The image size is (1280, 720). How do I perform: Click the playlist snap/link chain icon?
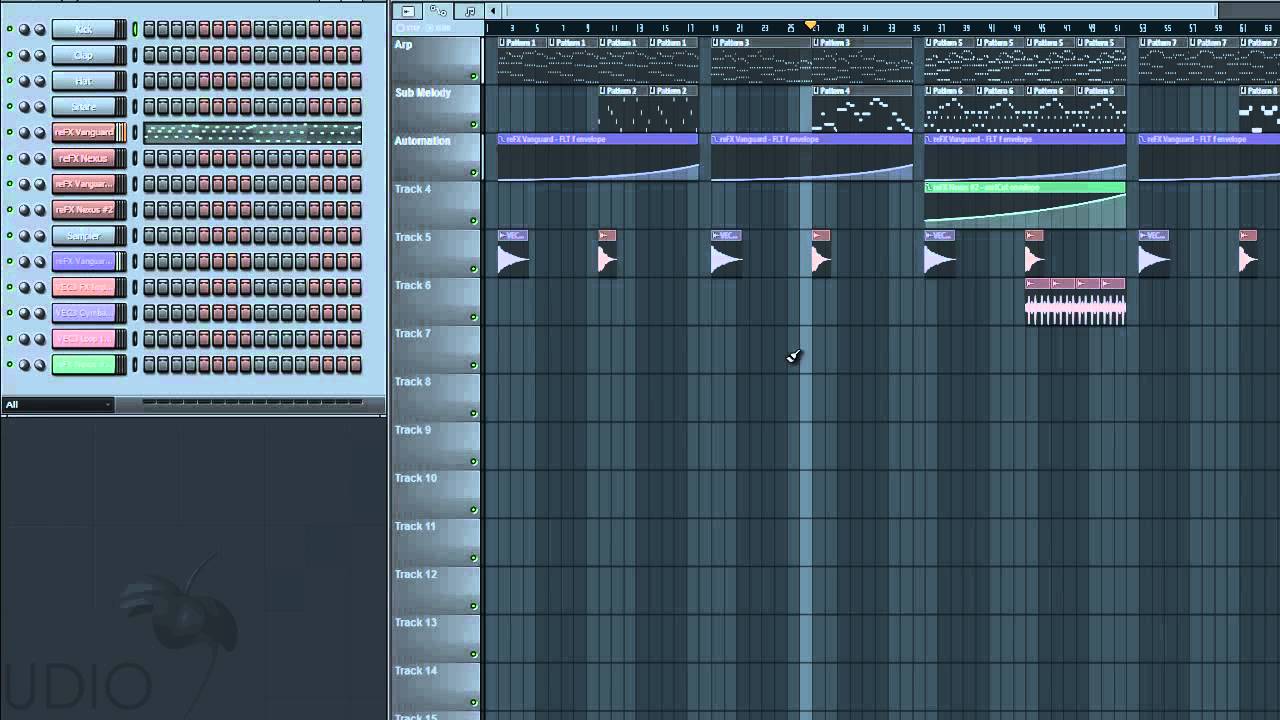point(438,11)
